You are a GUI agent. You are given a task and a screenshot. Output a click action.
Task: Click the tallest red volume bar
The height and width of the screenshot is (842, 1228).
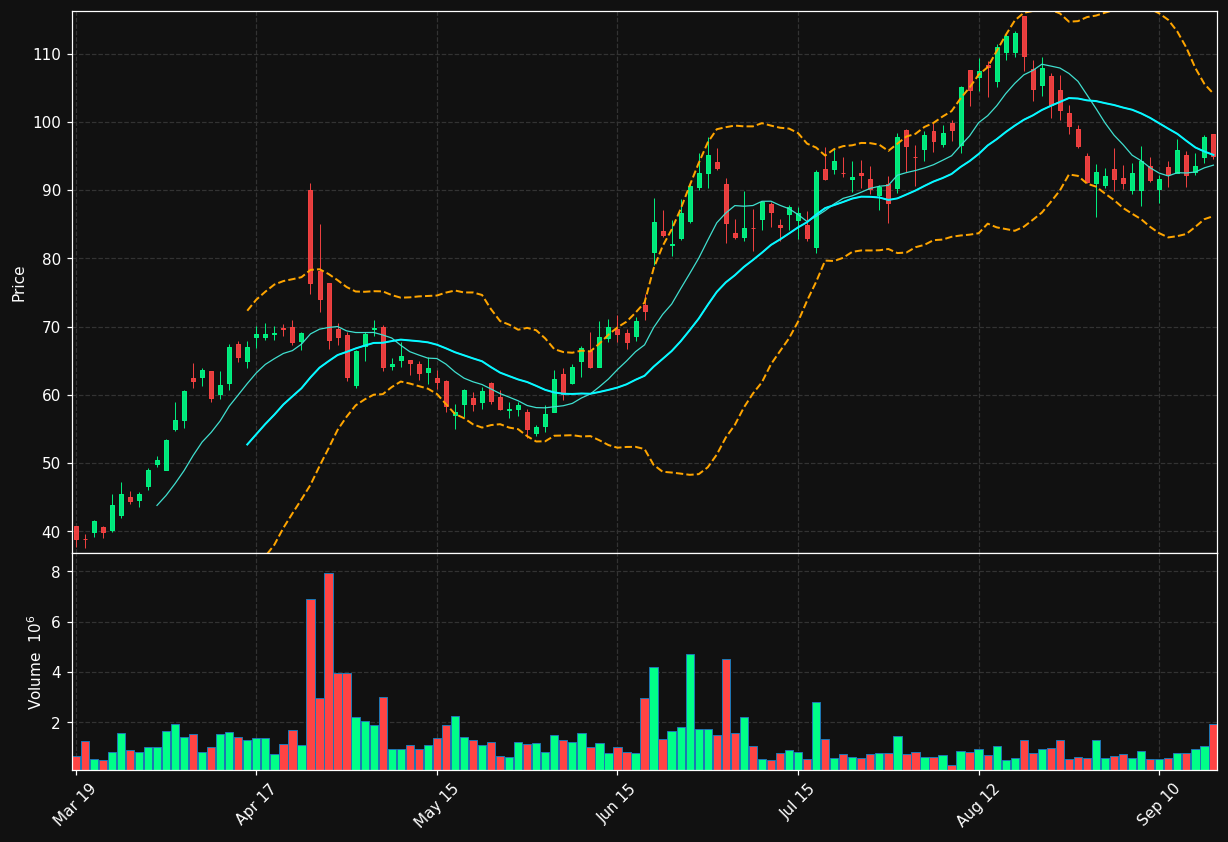coord(329,671)
